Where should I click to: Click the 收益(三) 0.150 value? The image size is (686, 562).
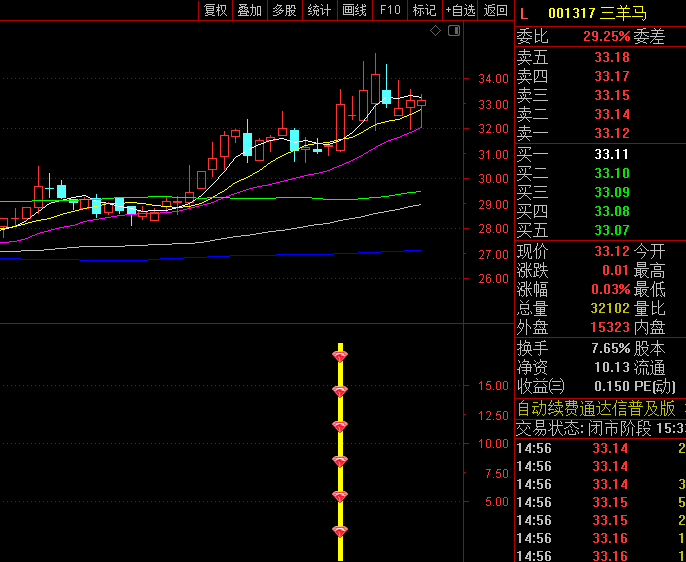point(612,387)
